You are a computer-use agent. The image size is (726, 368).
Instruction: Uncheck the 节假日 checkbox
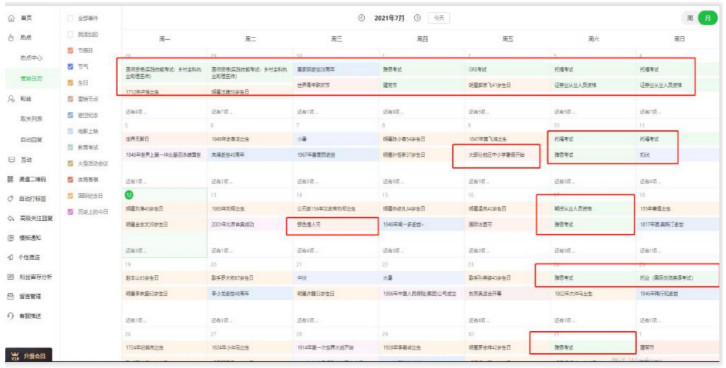[70, 50]
